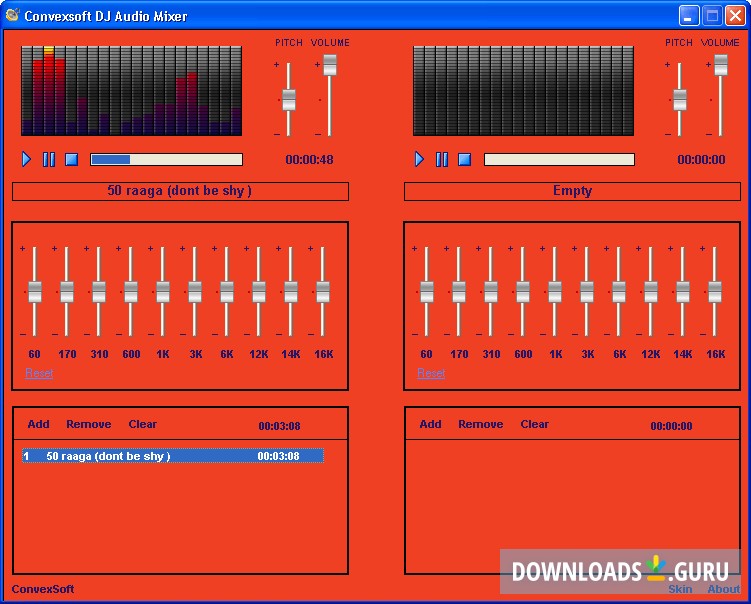This screenshot has width=751, height=604.
Task: Add a track to right playlist
Action: click(431, 424)
